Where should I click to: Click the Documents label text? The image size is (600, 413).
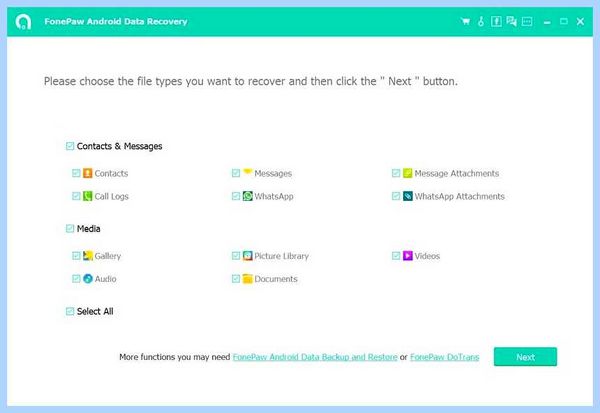pos(276,279)
